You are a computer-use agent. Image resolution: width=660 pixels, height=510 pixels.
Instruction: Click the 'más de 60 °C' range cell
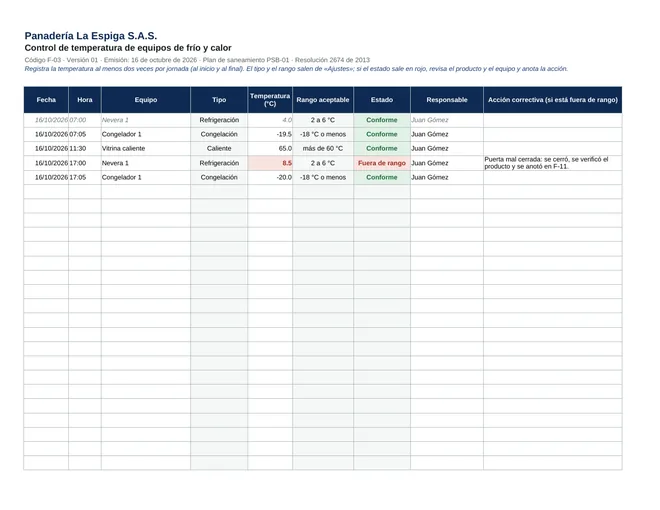[323, 149]
